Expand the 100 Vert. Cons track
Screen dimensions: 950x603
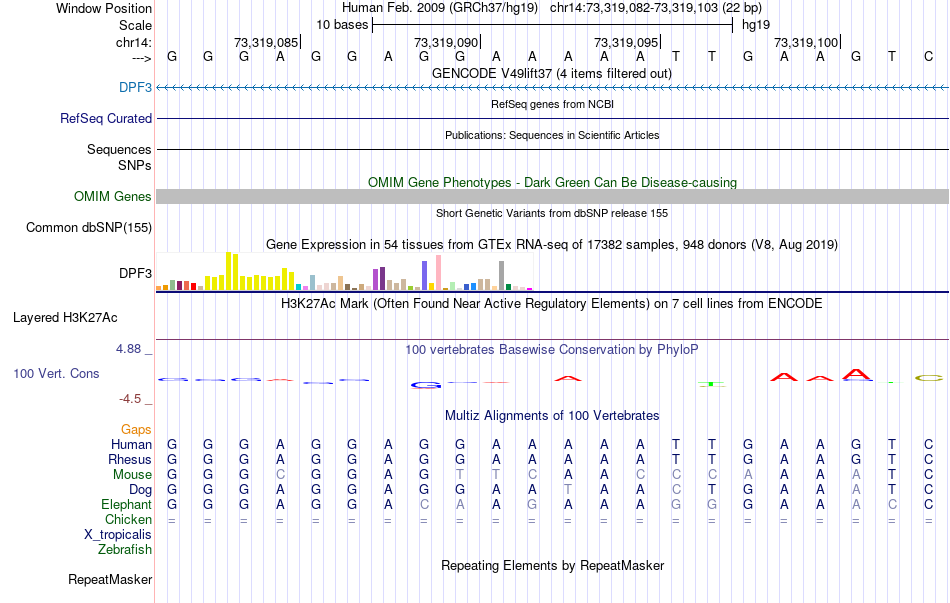[x=56, y=373]
